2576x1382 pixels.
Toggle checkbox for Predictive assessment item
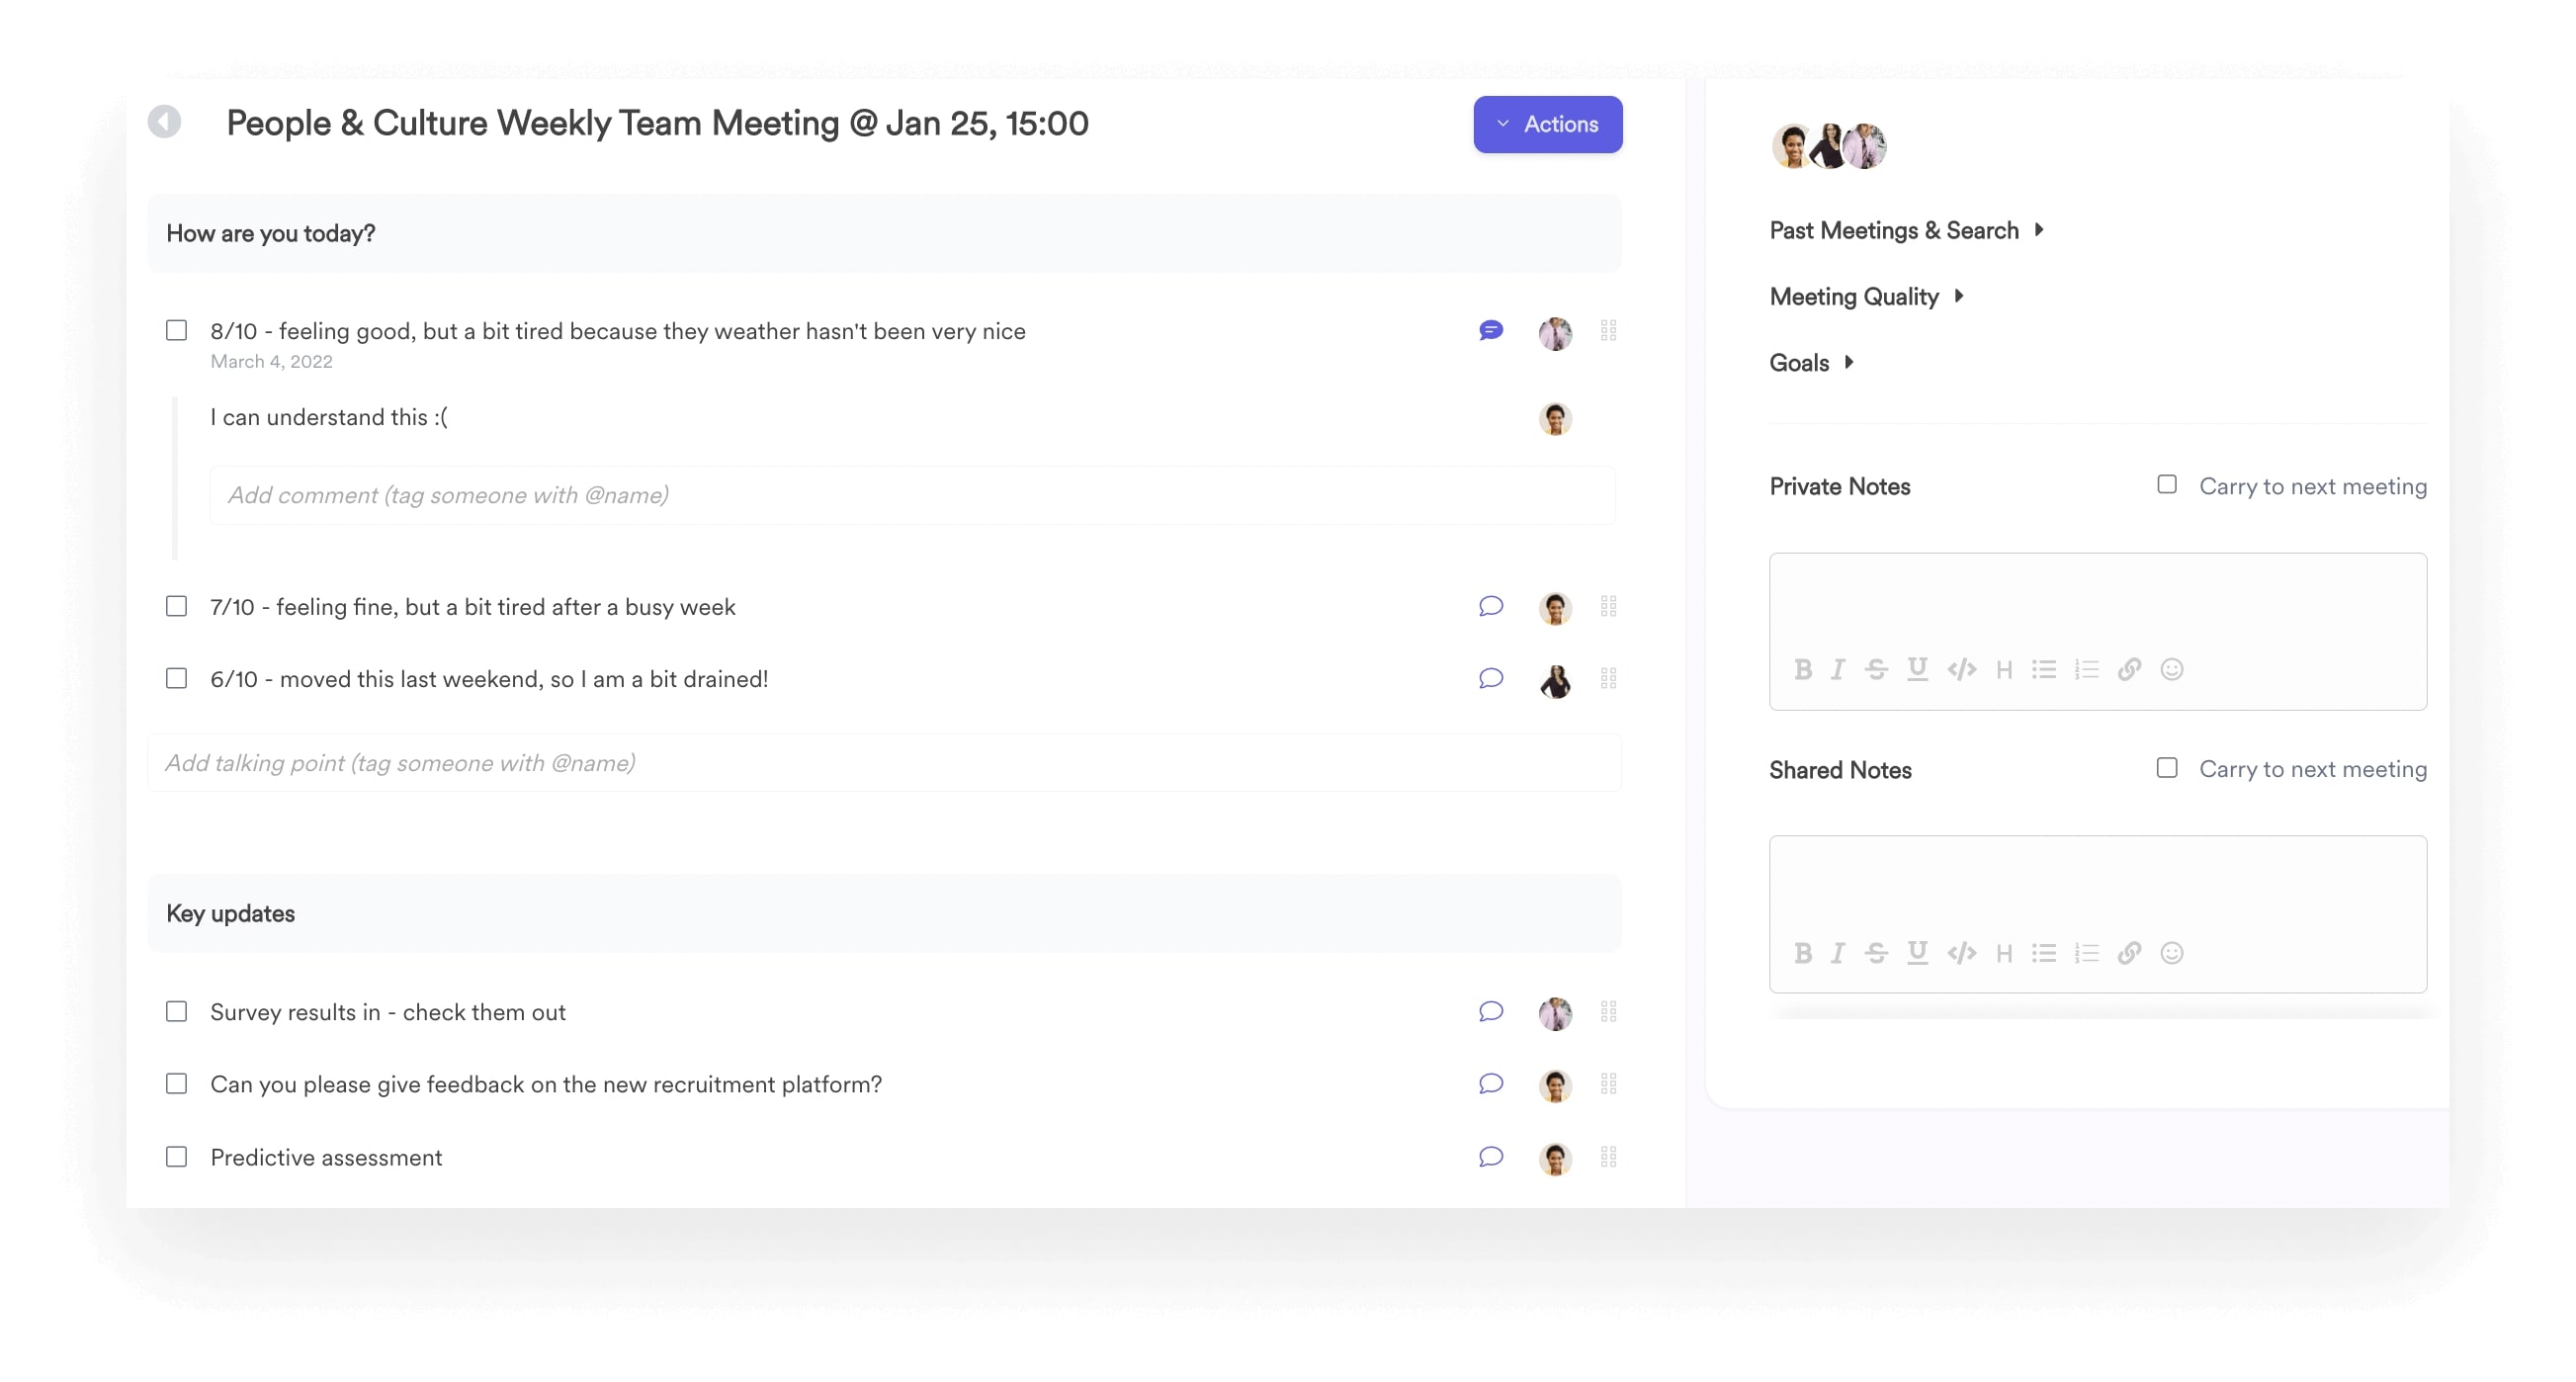click(176, 1156)
